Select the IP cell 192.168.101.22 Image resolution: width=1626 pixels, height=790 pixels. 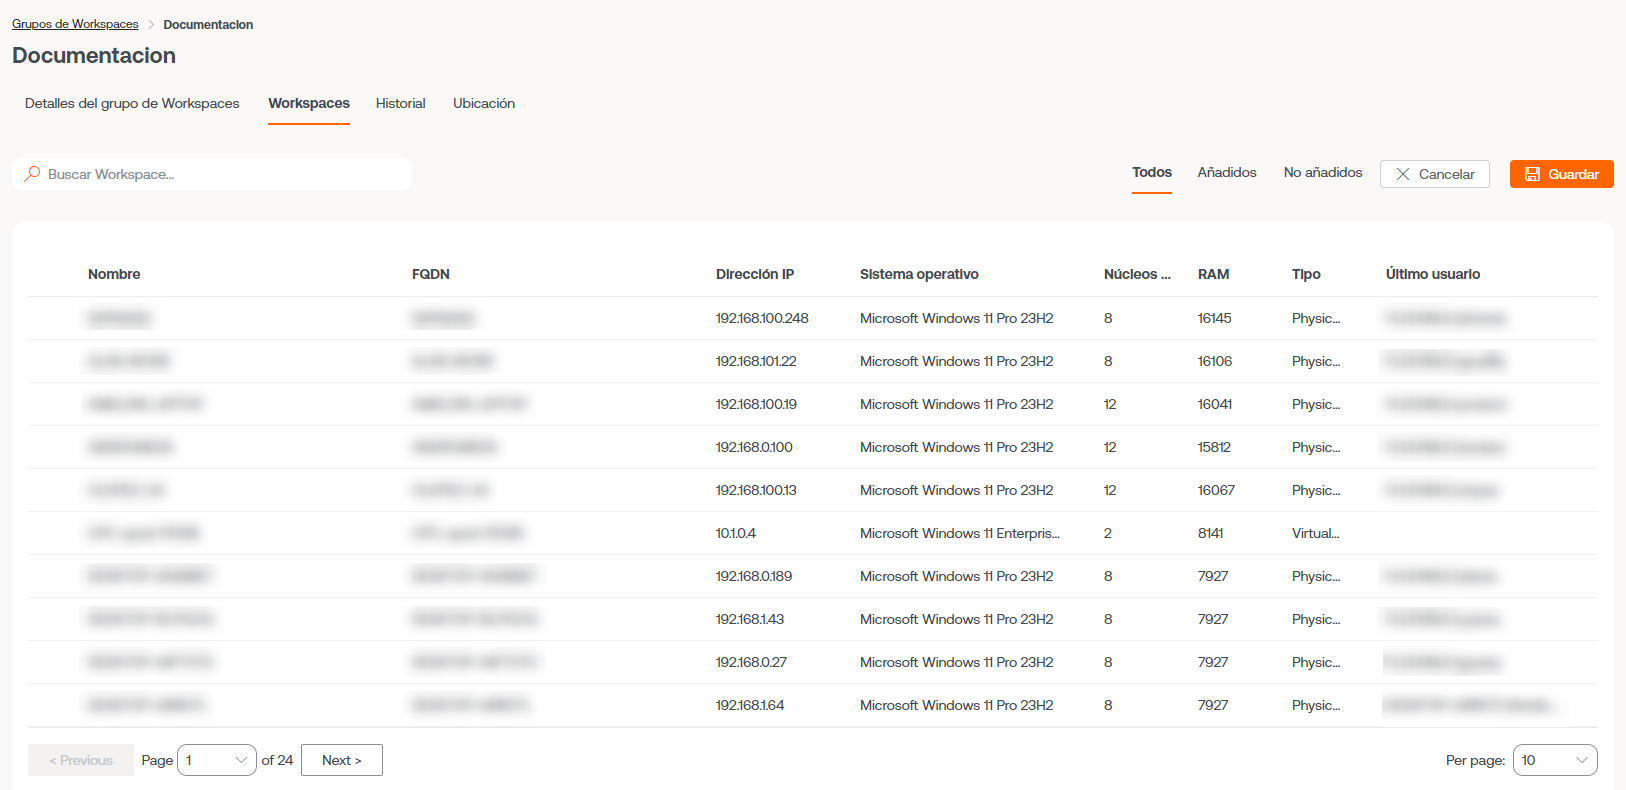(x=756, y=361)
